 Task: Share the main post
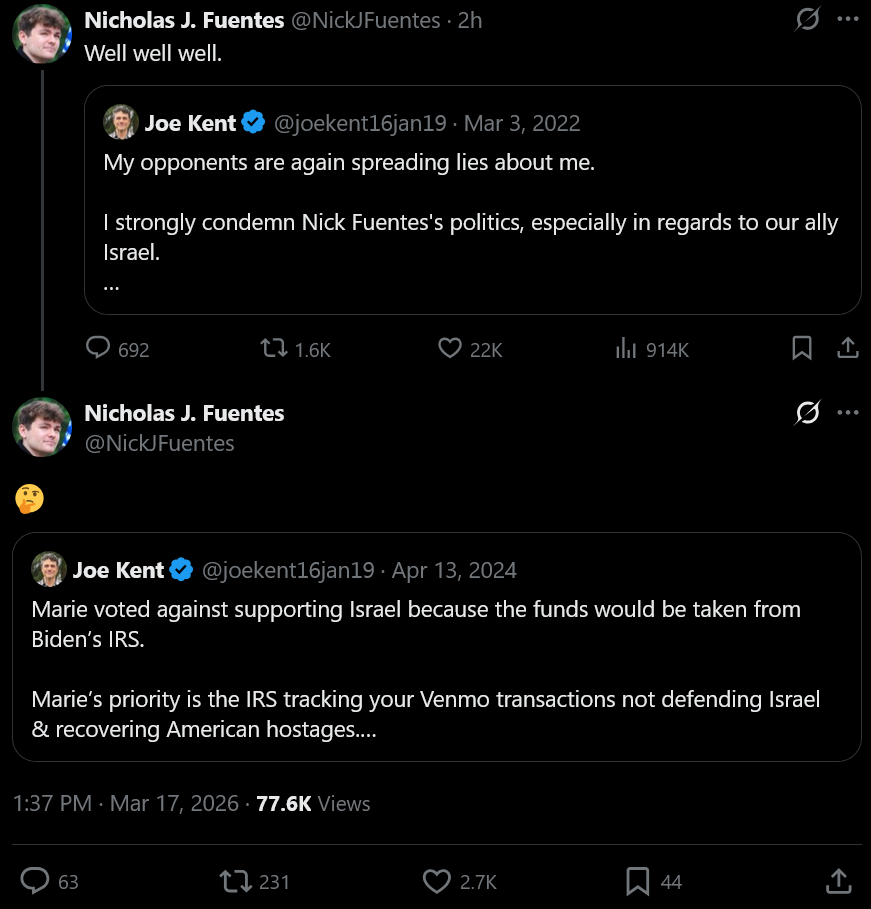(837, 880)
